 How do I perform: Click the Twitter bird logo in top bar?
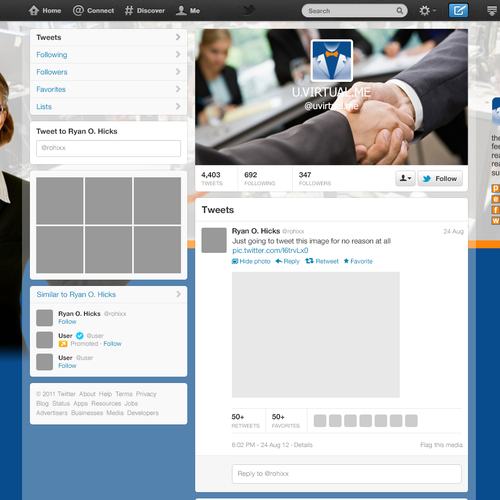pos(248,10)
